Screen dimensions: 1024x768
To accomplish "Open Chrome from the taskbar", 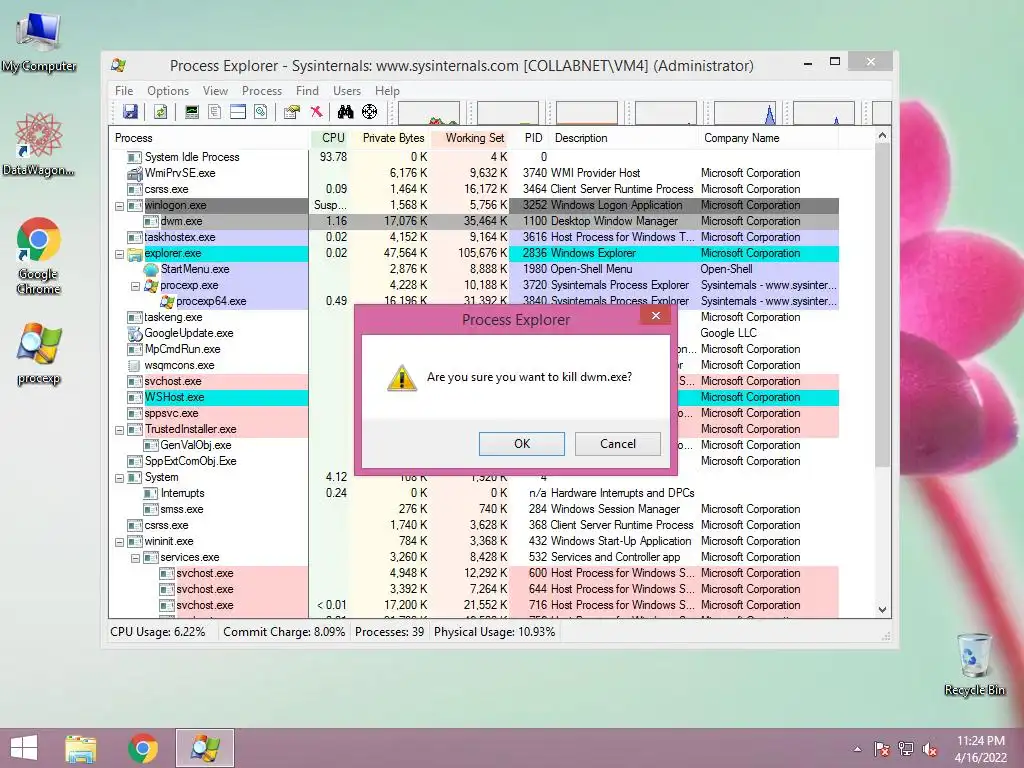I will [142, 748].
